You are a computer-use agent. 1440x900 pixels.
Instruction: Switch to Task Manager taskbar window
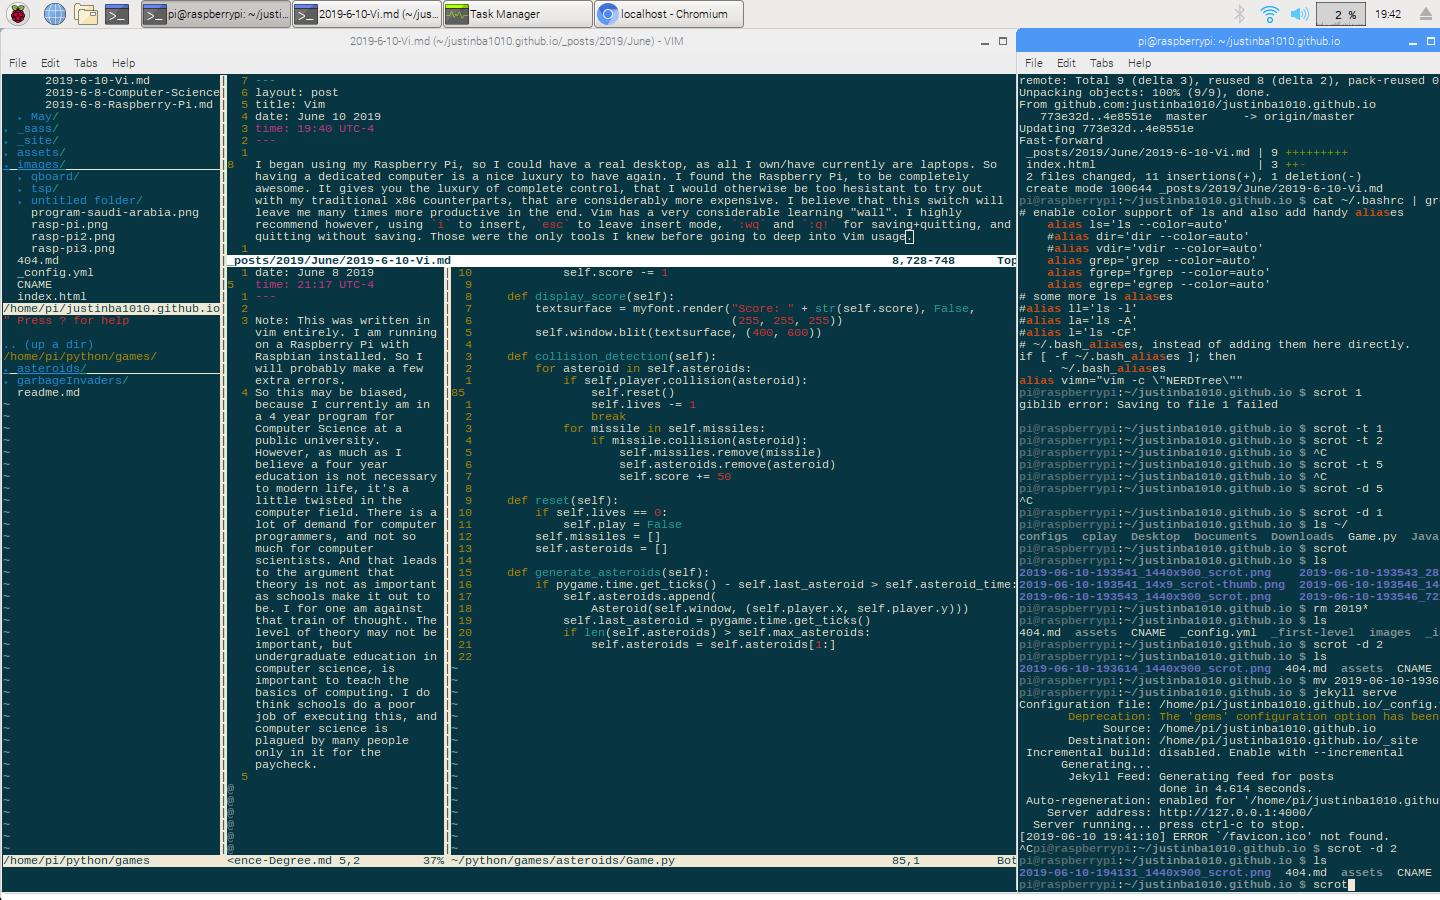pyautogui.click(x=518, y=14)
